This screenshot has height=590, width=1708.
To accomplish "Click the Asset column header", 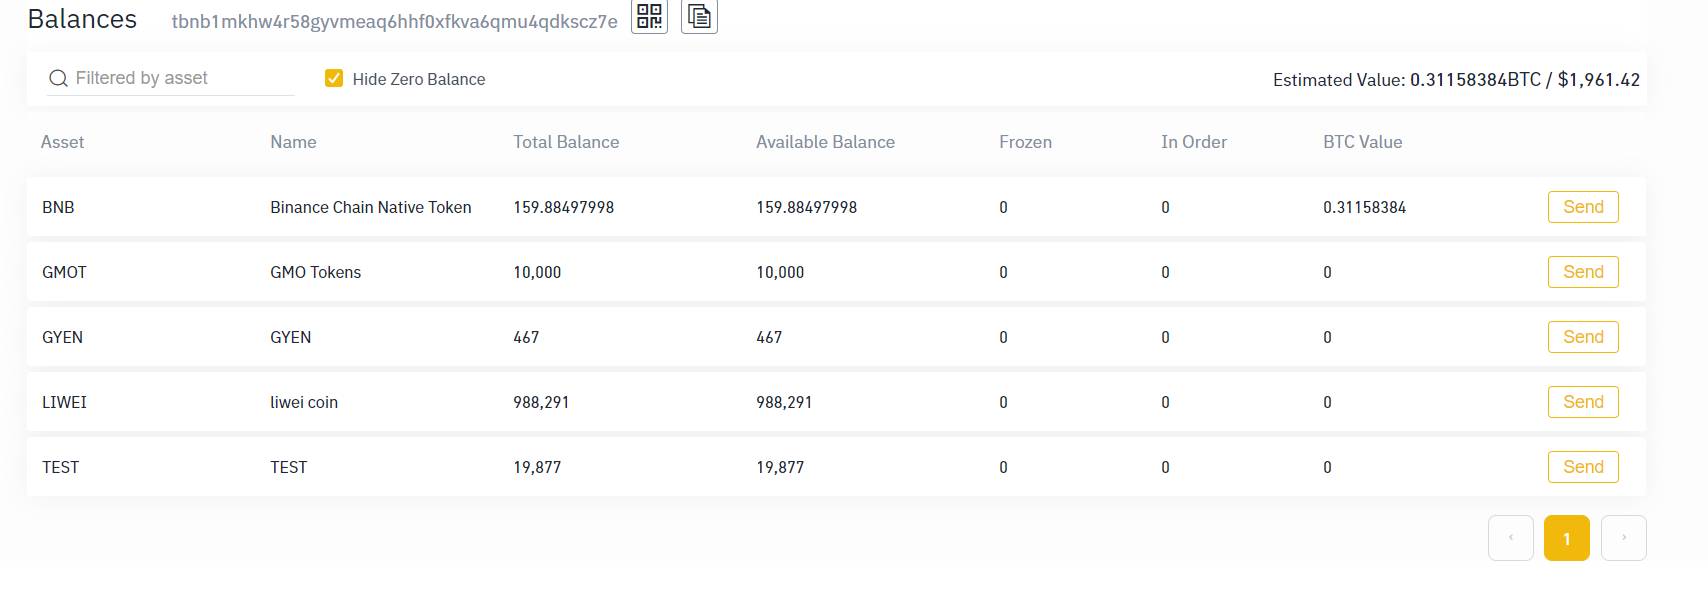I will (62, 142).
